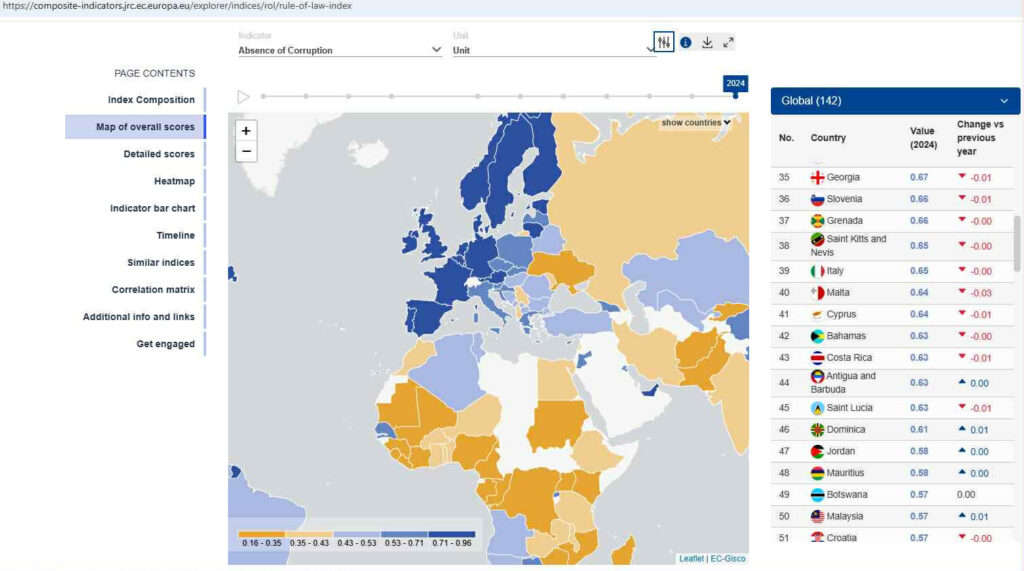The width and height of the screenshot is (1024, 571).
Task: Zoom out on the map
Action: click(x=247, y=152)
